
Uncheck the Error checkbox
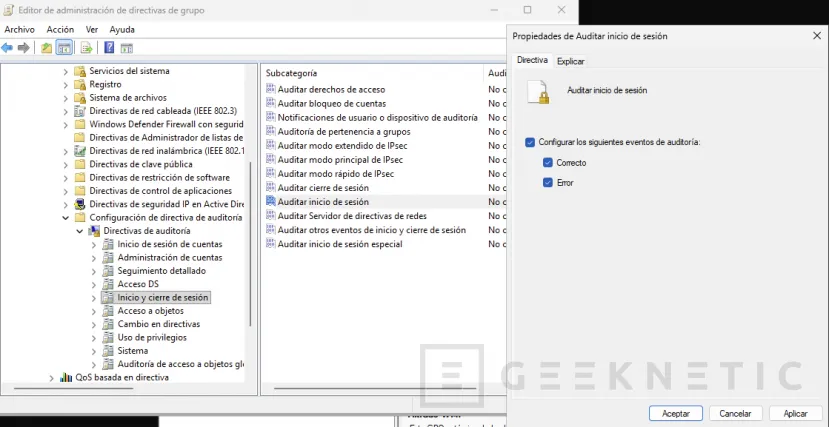[x=548, y=183]
